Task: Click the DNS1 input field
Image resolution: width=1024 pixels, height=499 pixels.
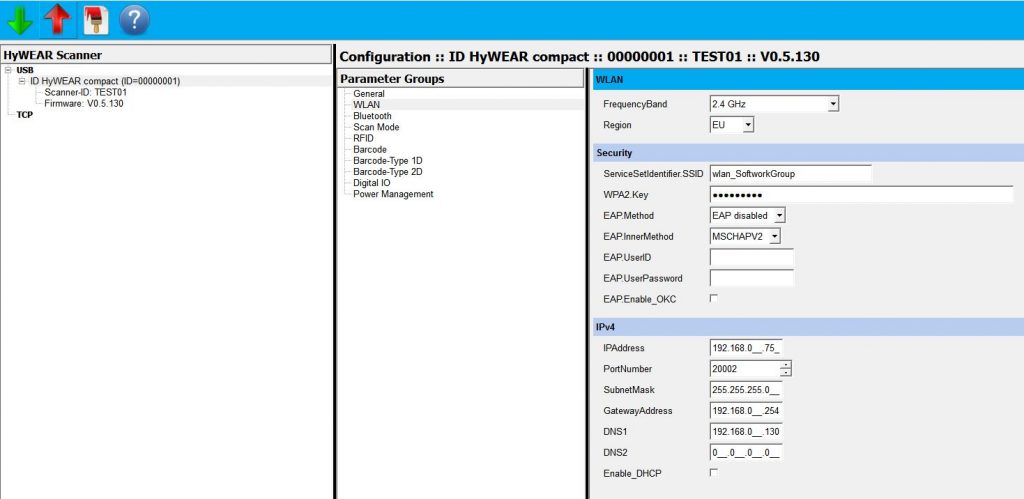Action: (x=746, y=432)
